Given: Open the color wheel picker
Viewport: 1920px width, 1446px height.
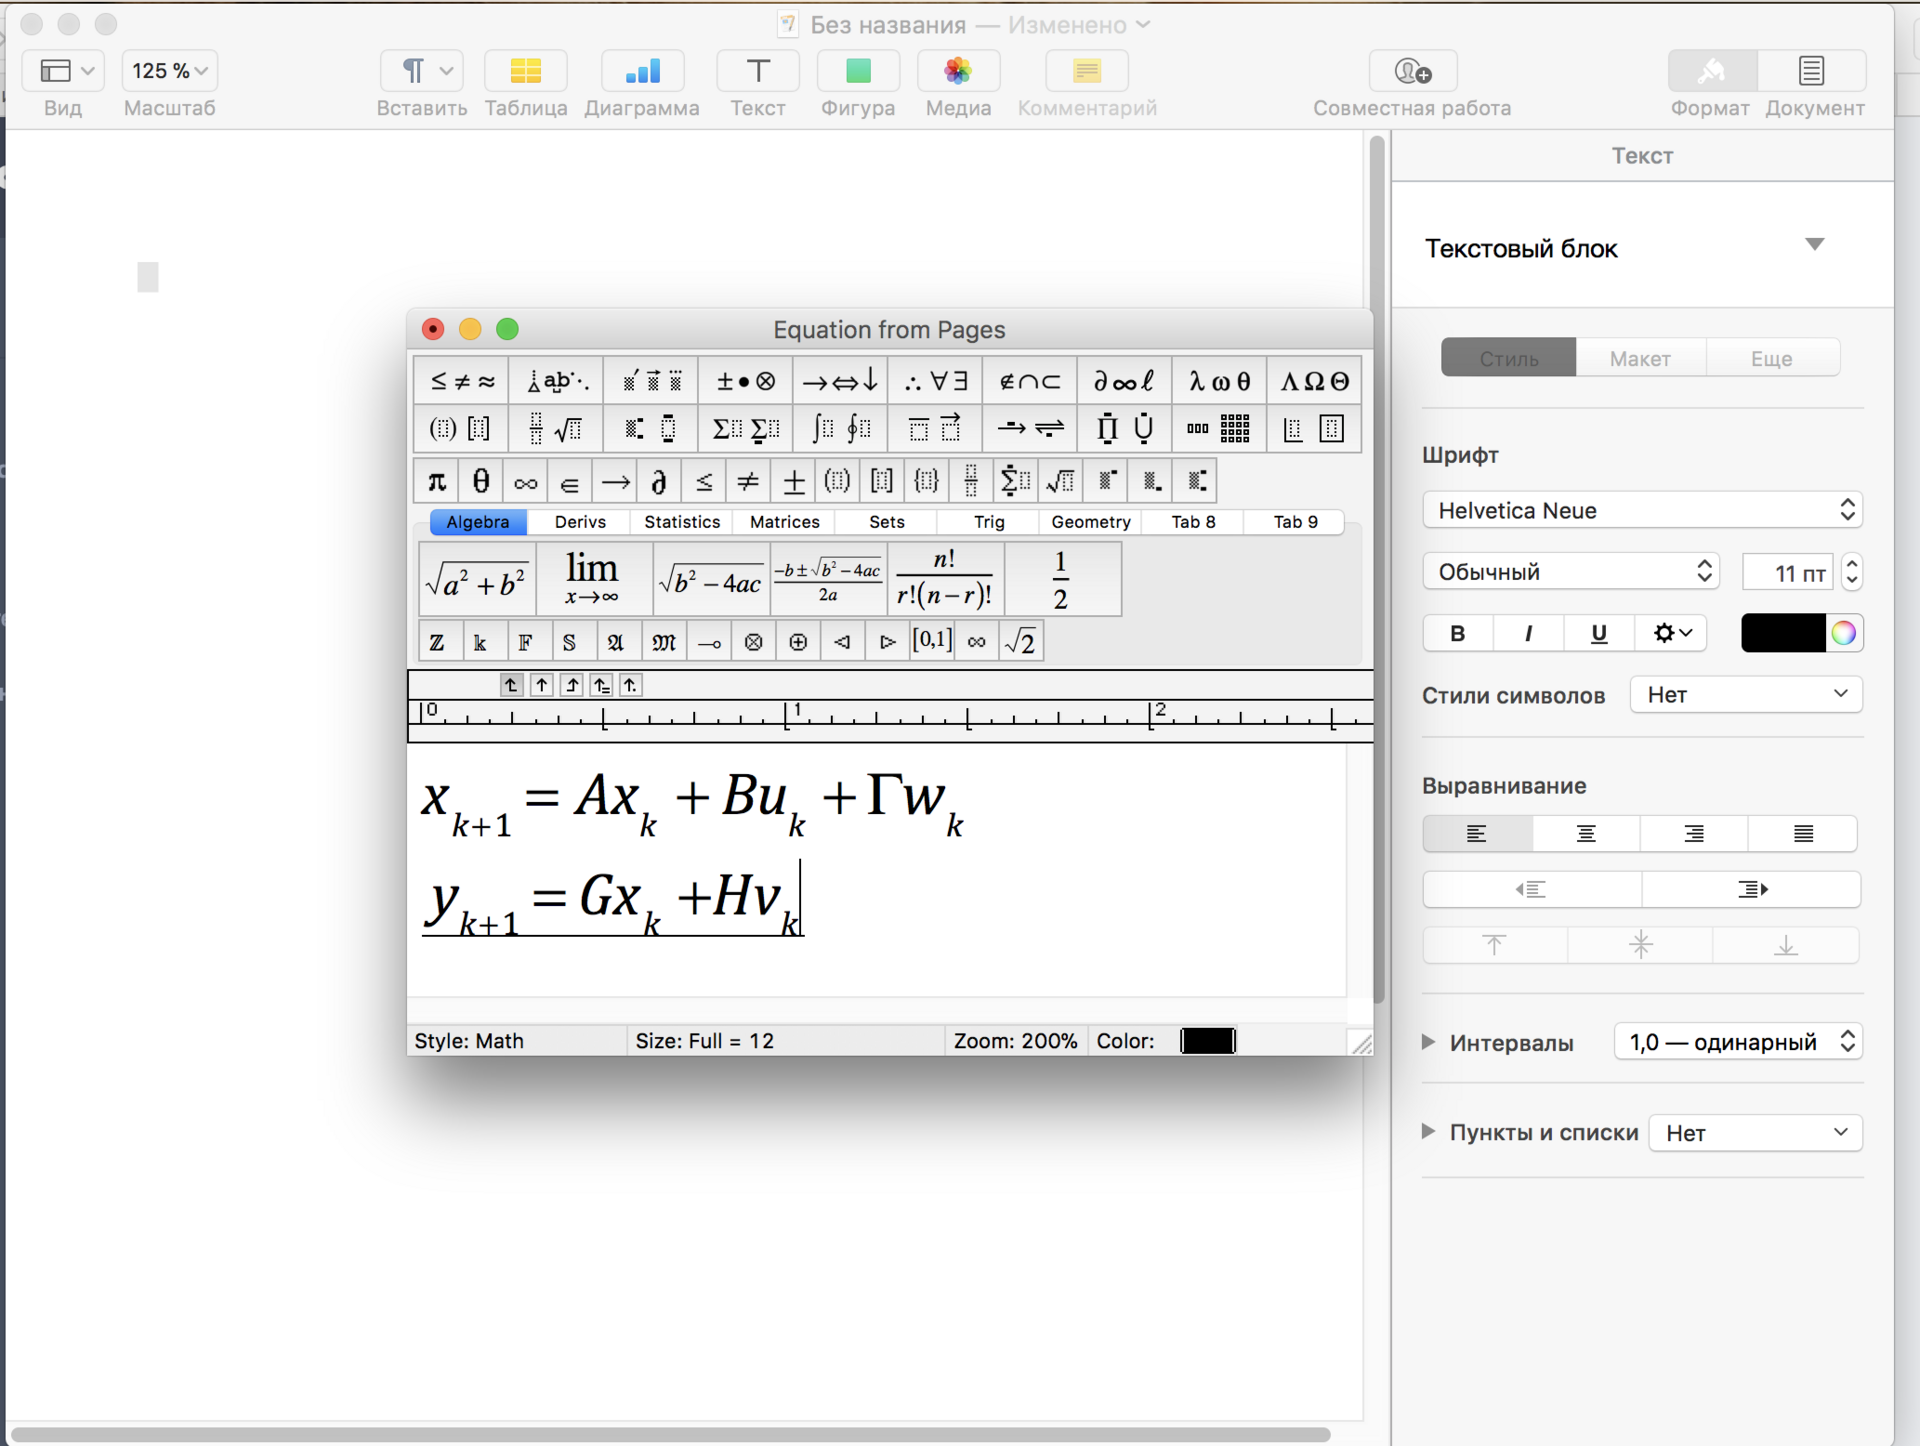Looking at the screenshot, I should [1843, 633].
